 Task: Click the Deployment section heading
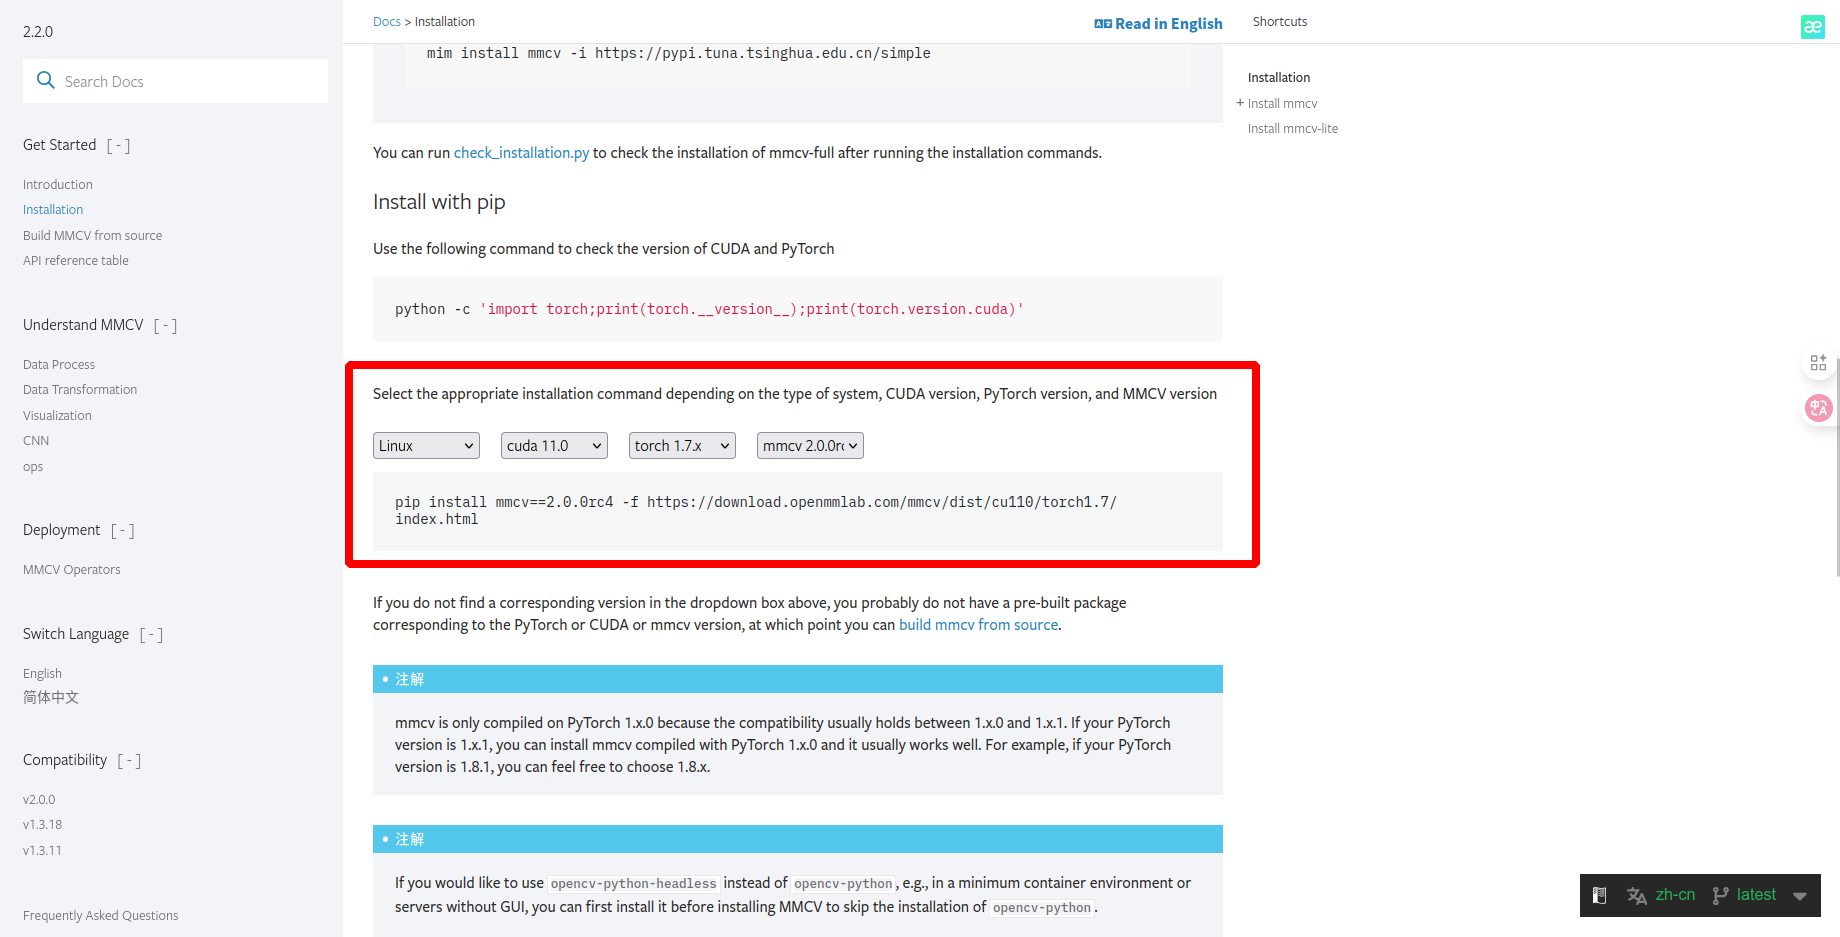pos(62,530)
